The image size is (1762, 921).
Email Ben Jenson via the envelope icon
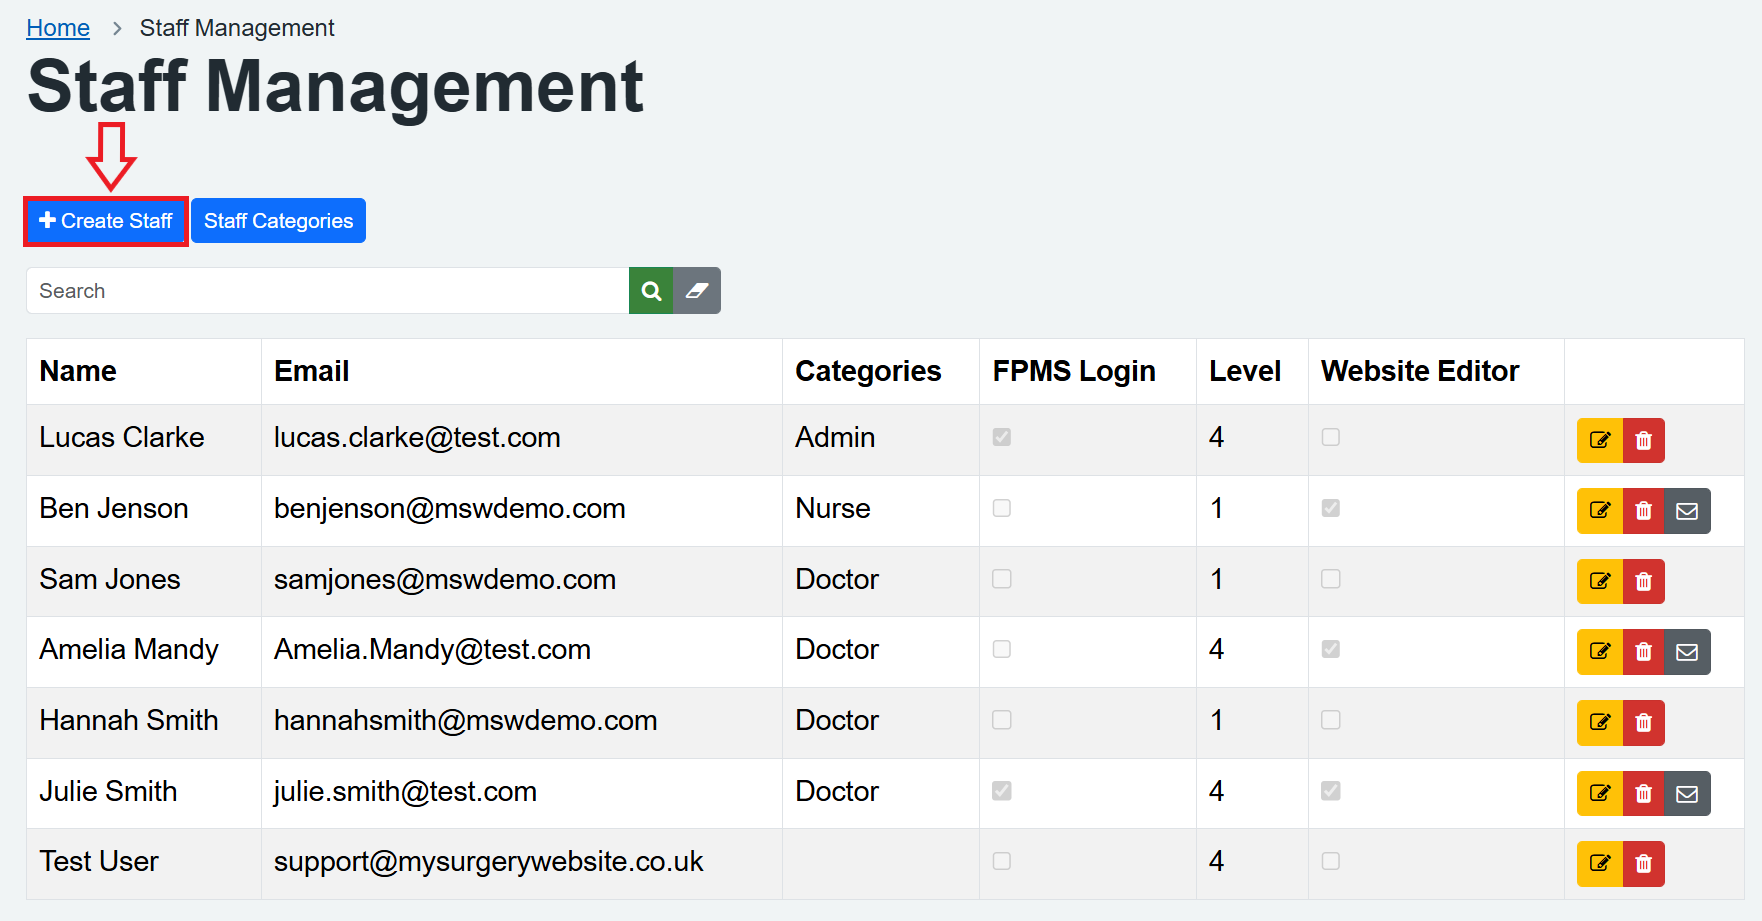point(1687,510)
